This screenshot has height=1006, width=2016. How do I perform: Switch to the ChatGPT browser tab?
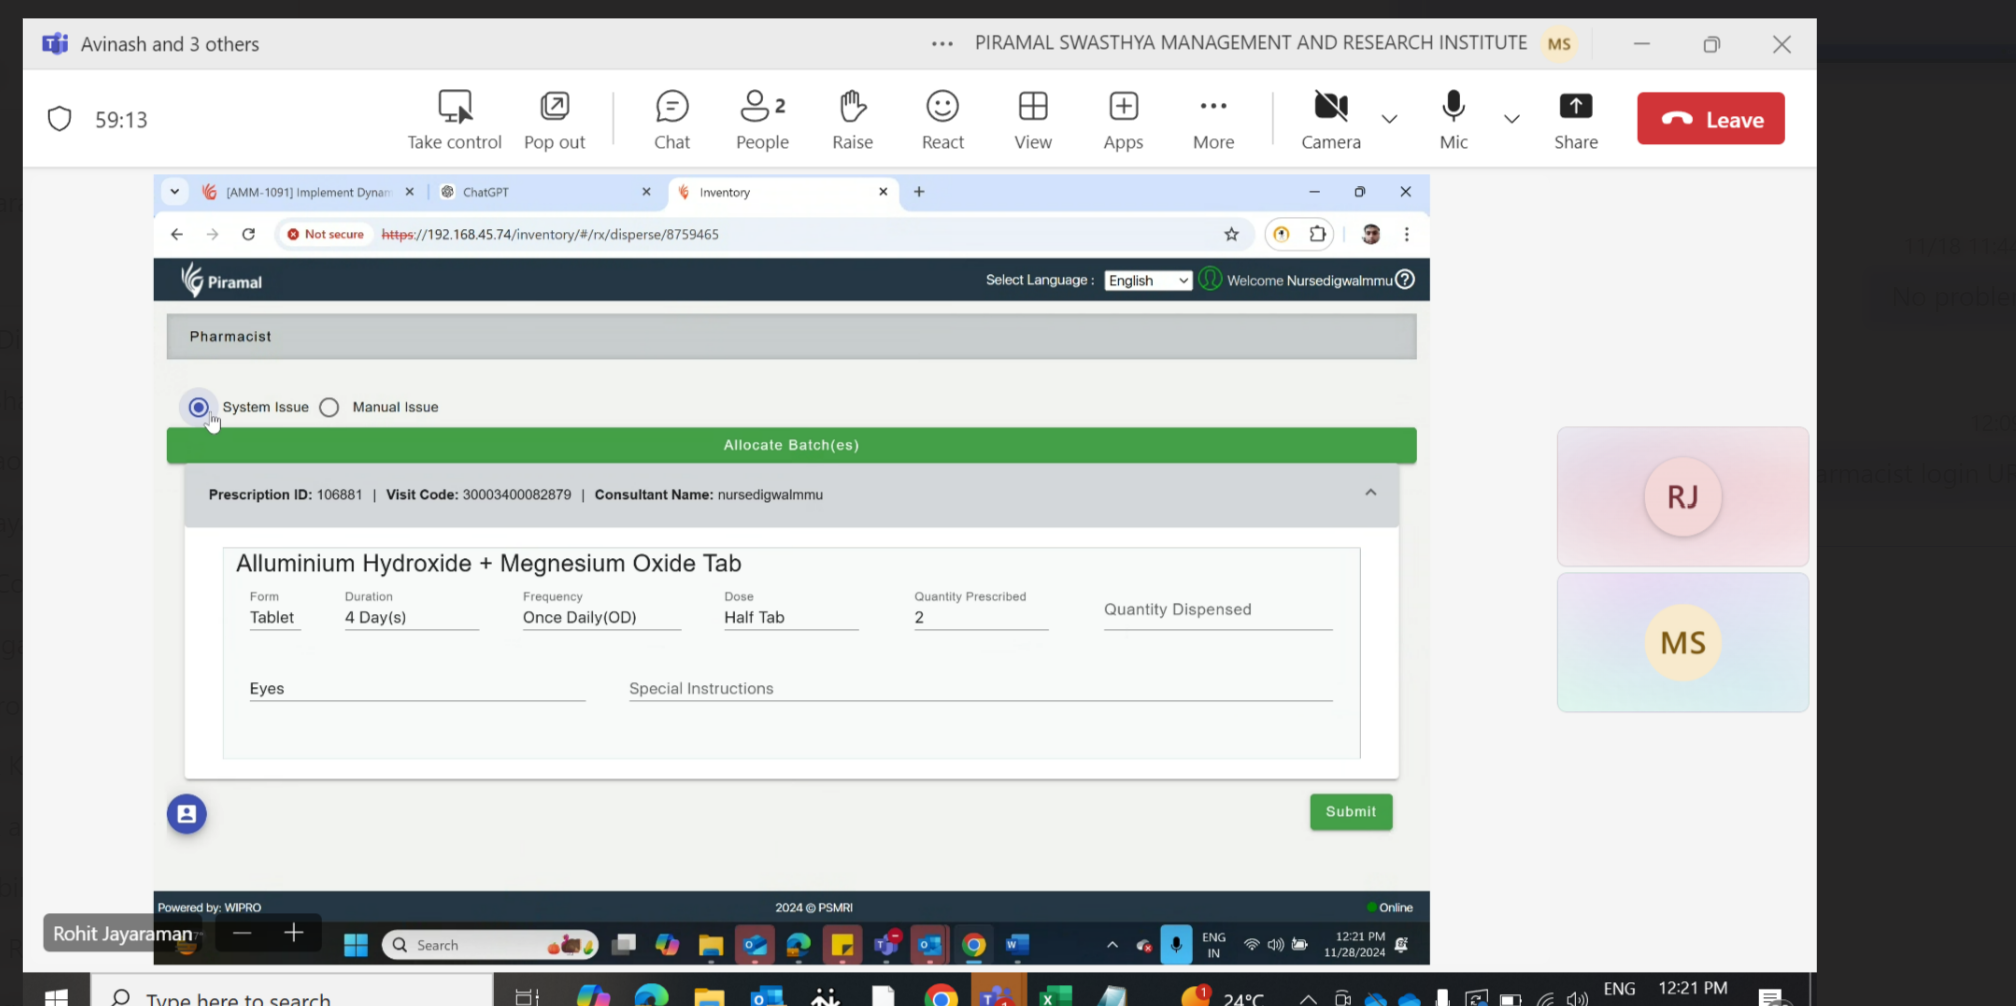[540, 192]
